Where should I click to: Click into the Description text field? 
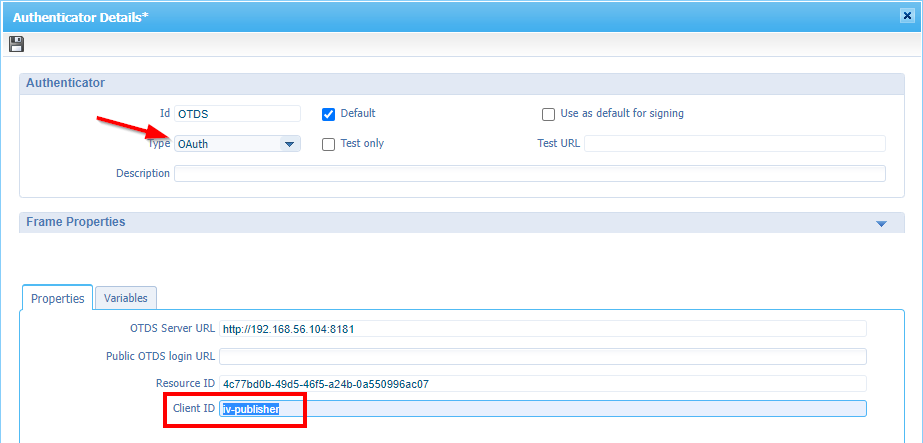[529, 174]
